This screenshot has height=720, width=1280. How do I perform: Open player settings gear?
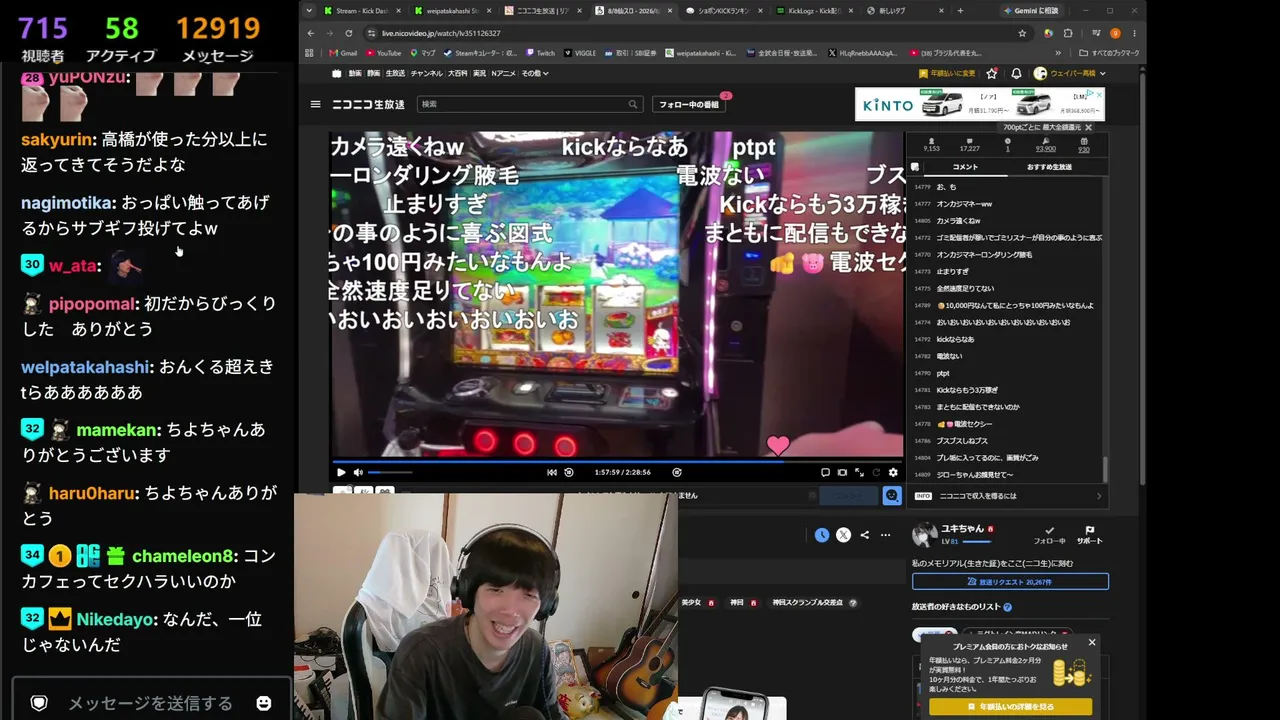click(893, 472)
